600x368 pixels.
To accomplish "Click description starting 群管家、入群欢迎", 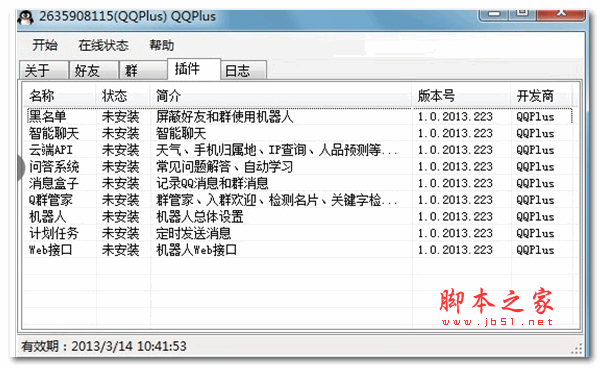I will [276, 200].
